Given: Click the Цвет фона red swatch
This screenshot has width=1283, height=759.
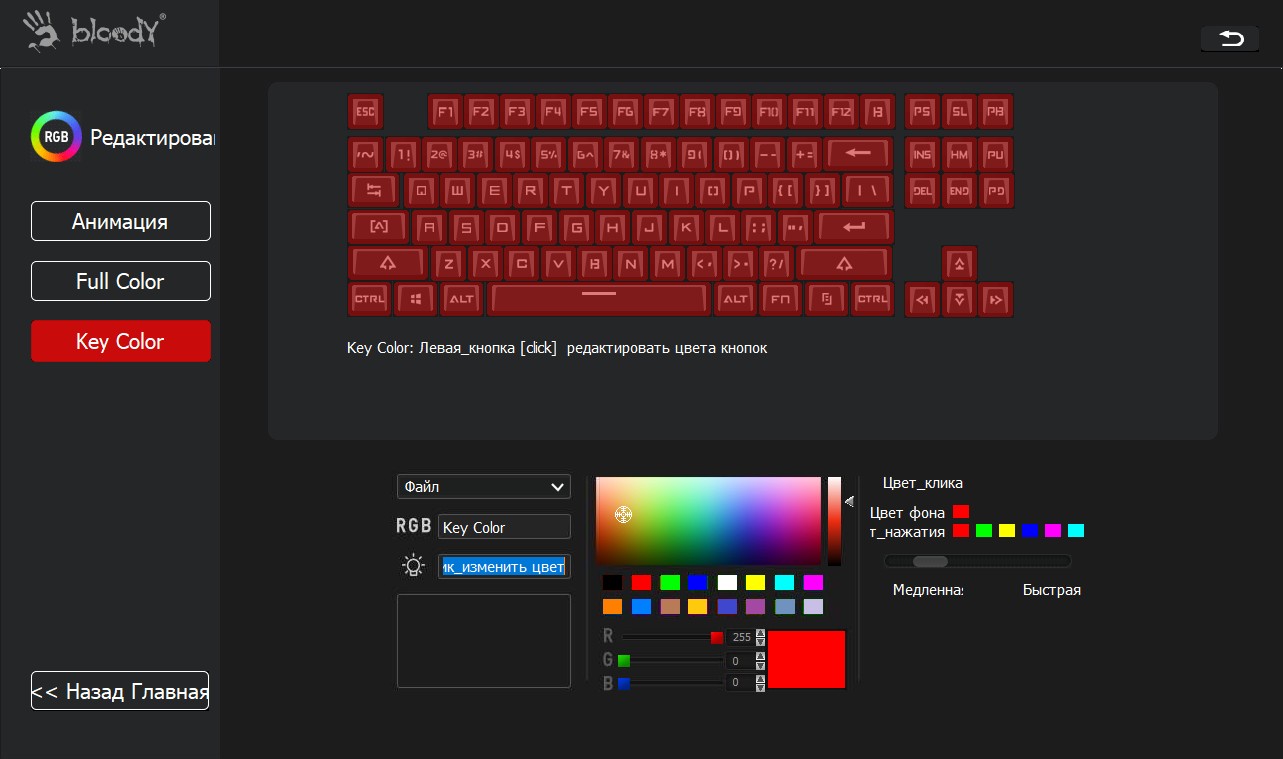Looking at the screenshot, I should (x=961, y=512).
